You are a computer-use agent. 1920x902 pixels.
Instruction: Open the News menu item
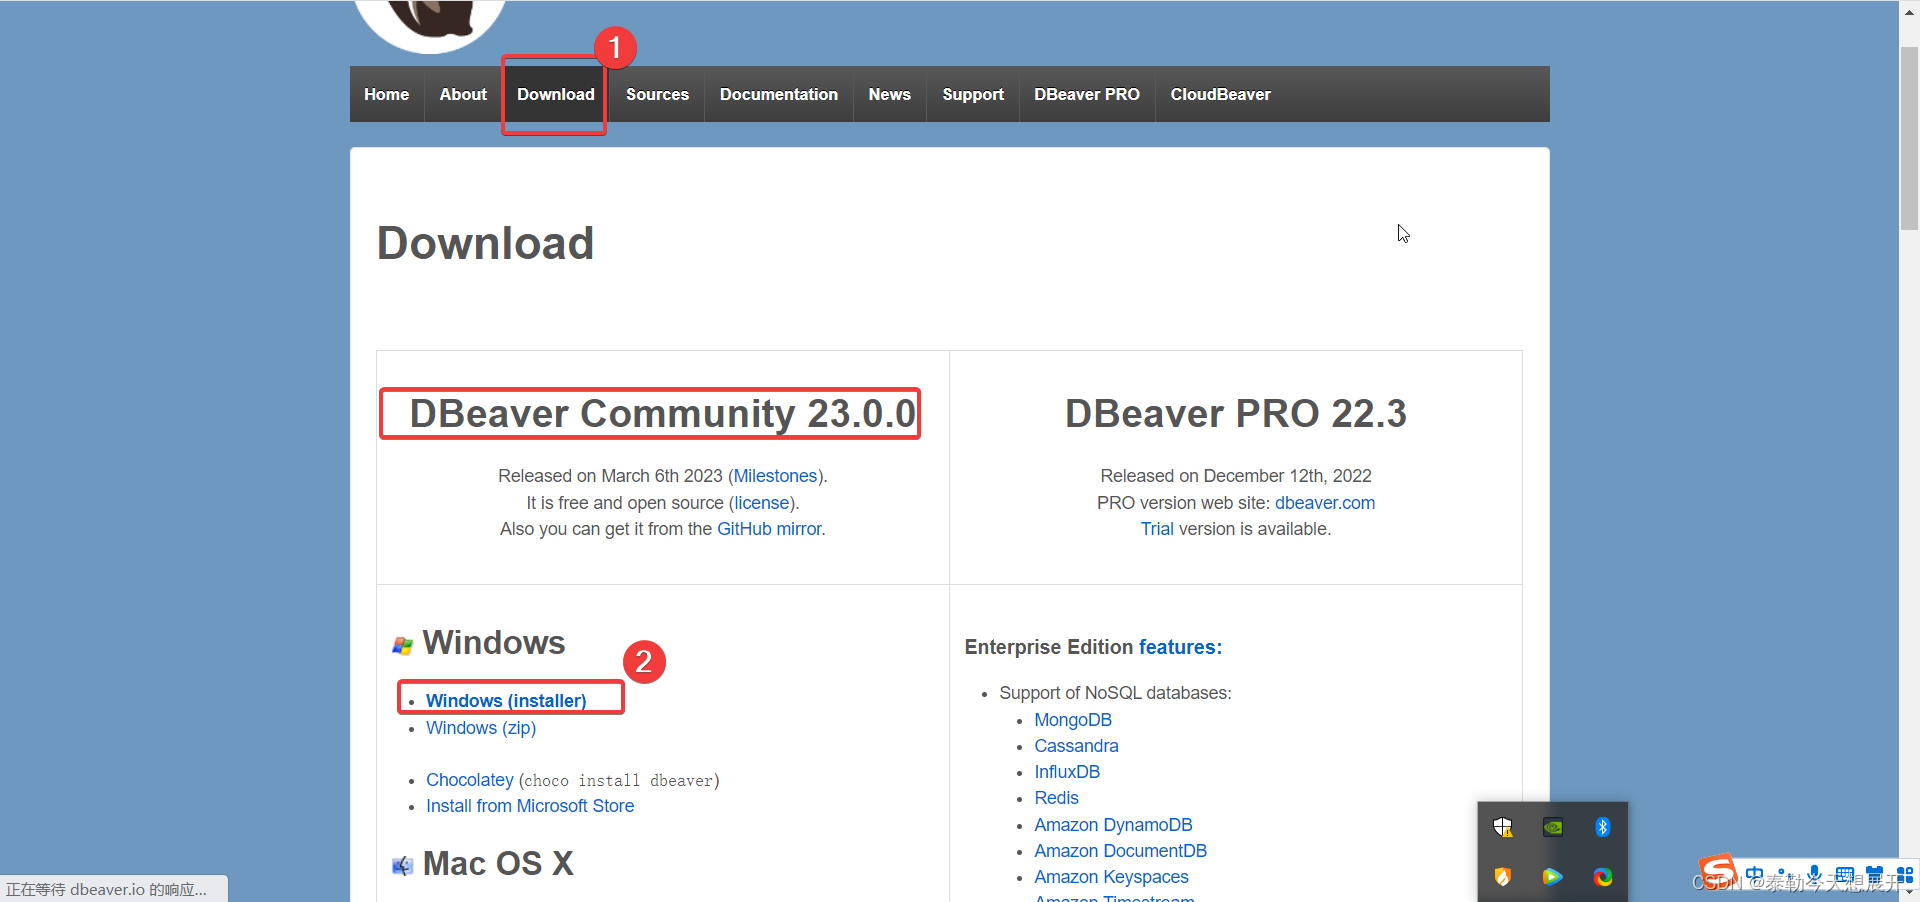pyautogui.click(x=889, y=94)
